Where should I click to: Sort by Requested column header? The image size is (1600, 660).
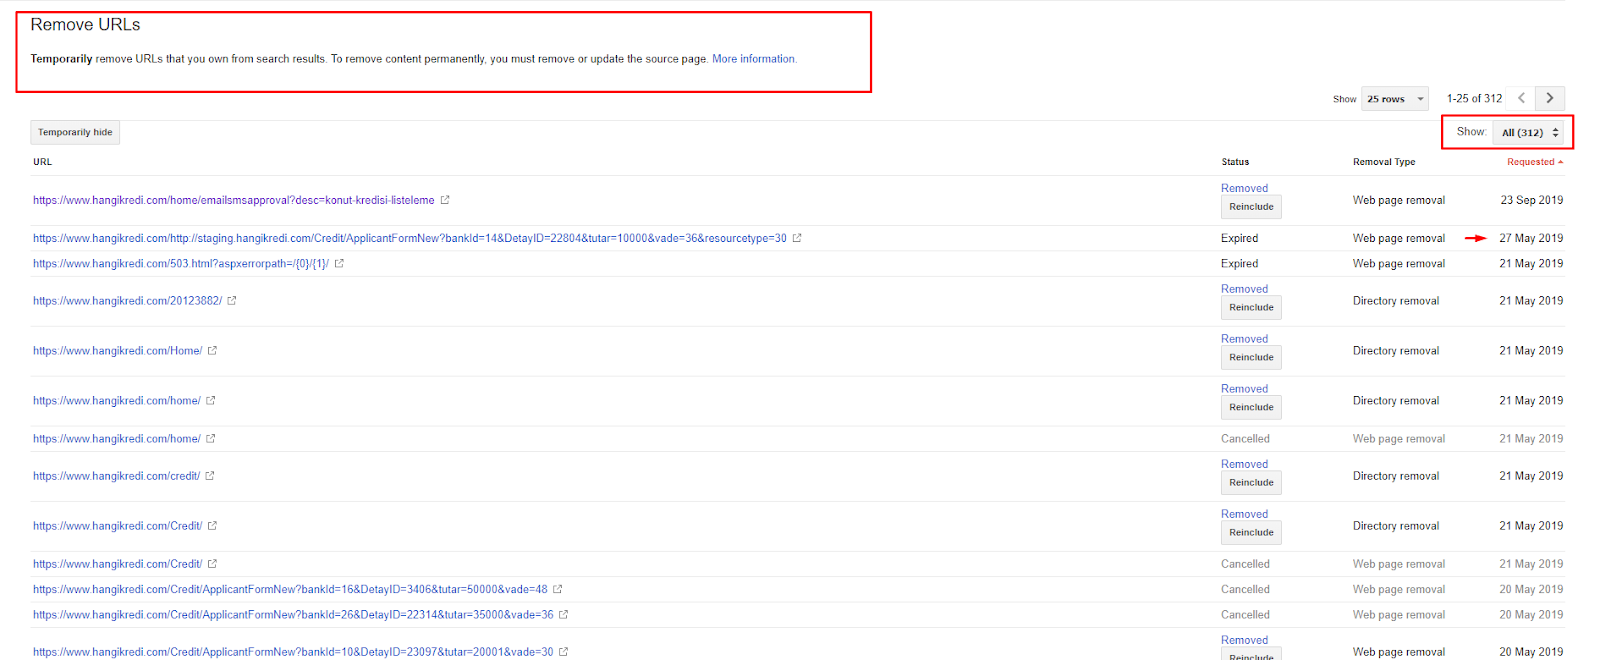point(1534,162)
